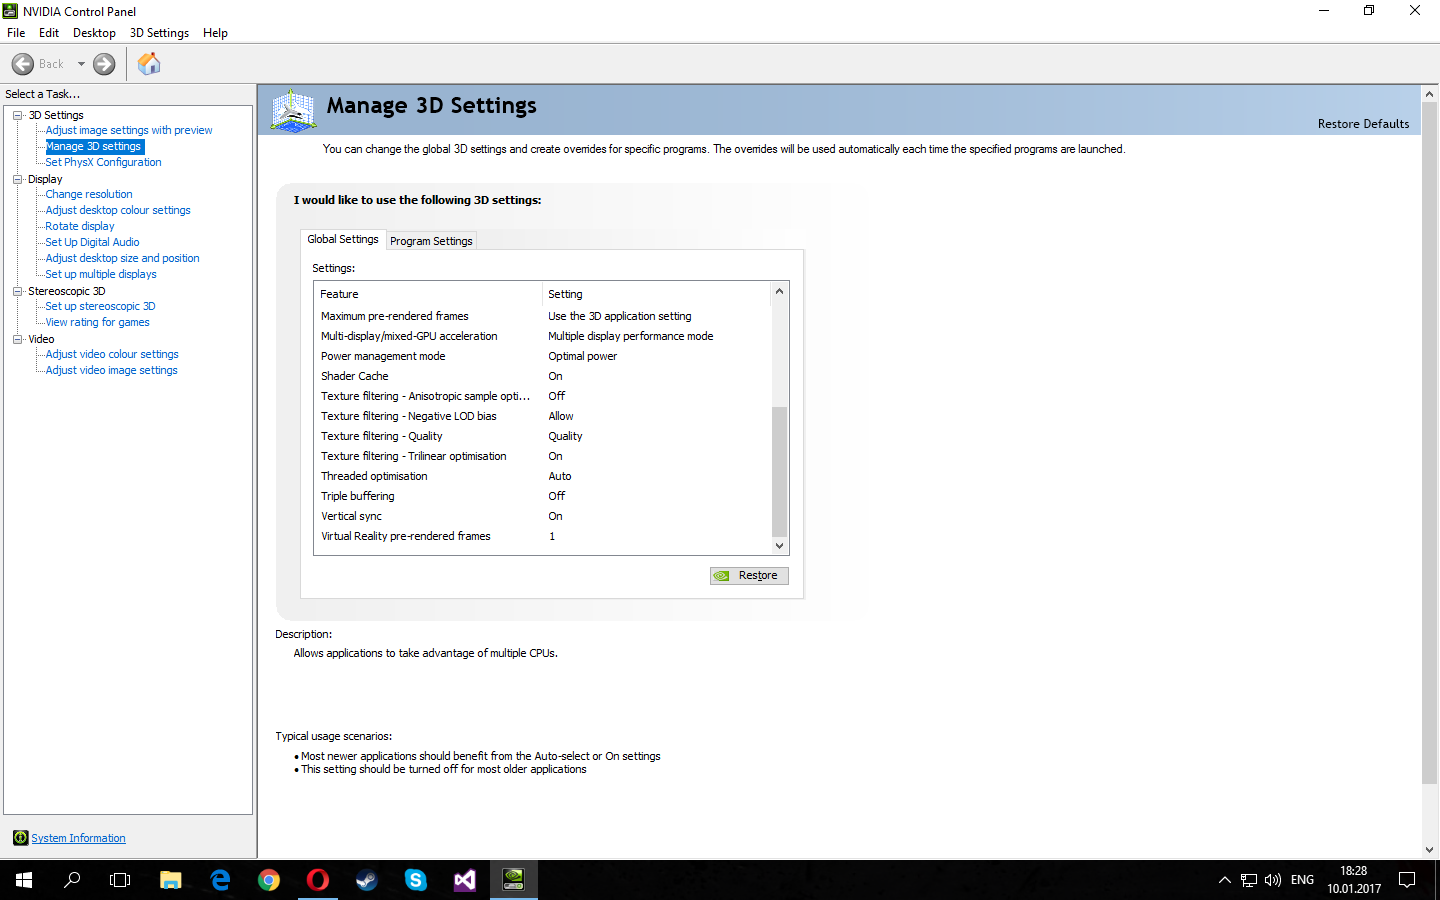Open Adjust desktop size and position
Image resolution: width=1440 pixels, height=900 pixels.
point(122,258)
